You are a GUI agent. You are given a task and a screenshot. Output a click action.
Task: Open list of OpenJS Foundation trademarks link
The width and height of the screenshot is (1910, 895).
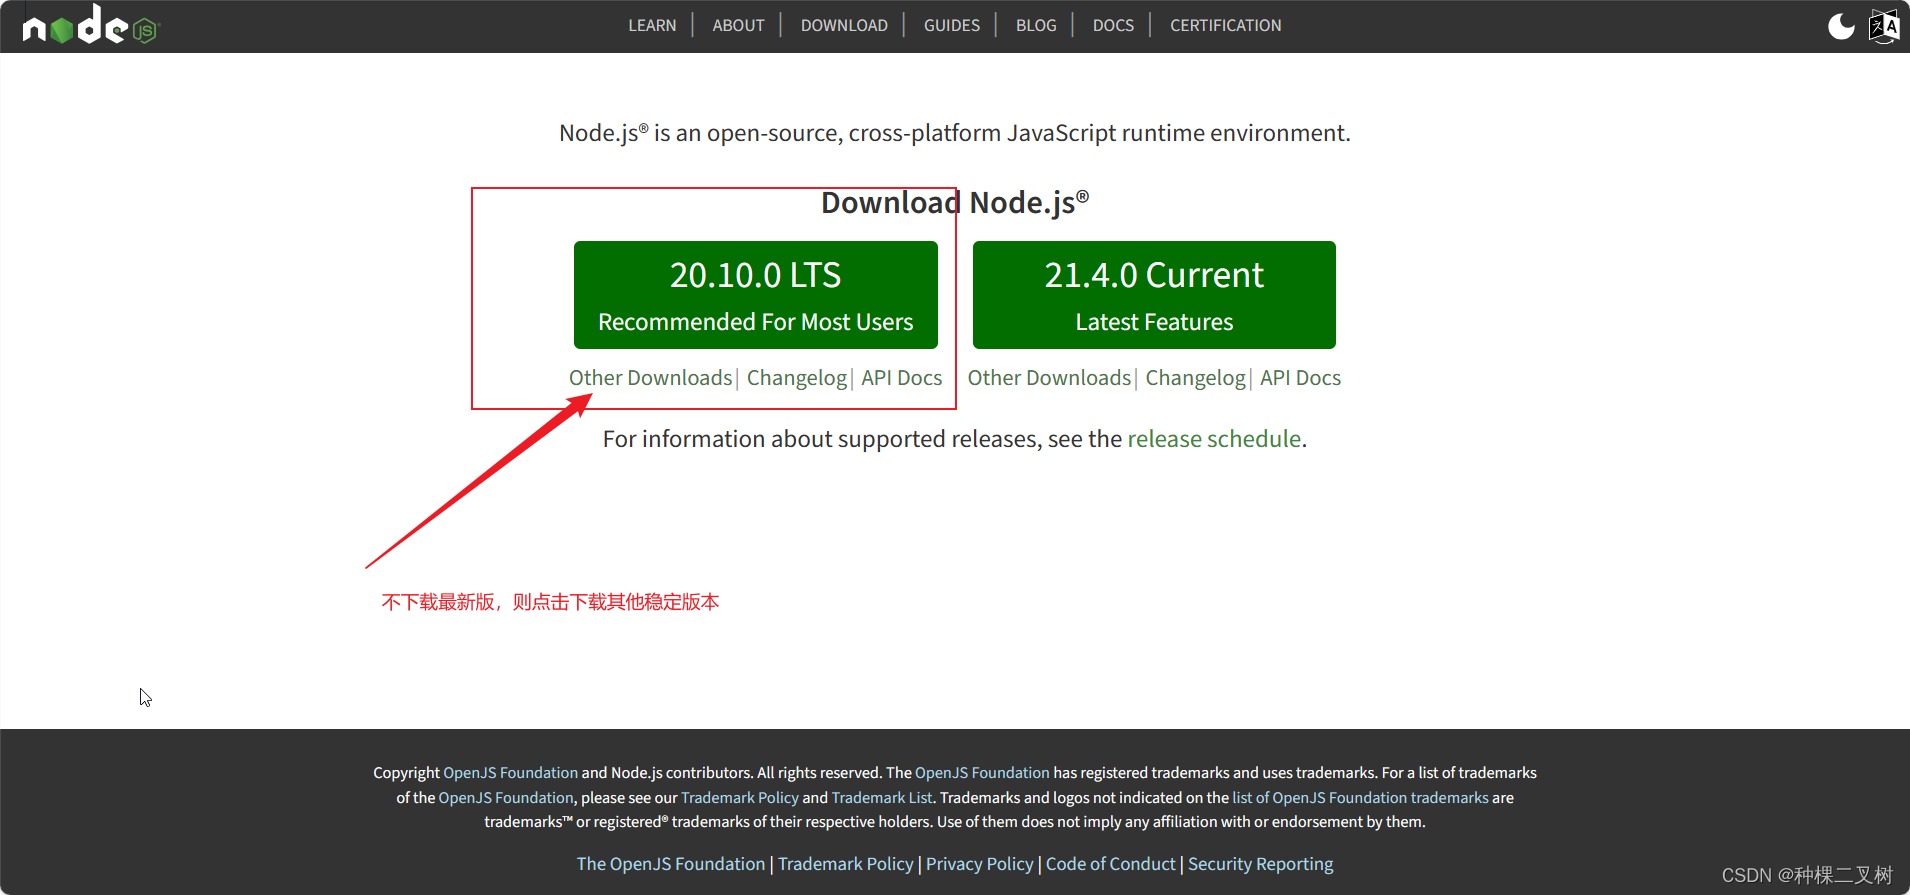(x=1361, y=798)
